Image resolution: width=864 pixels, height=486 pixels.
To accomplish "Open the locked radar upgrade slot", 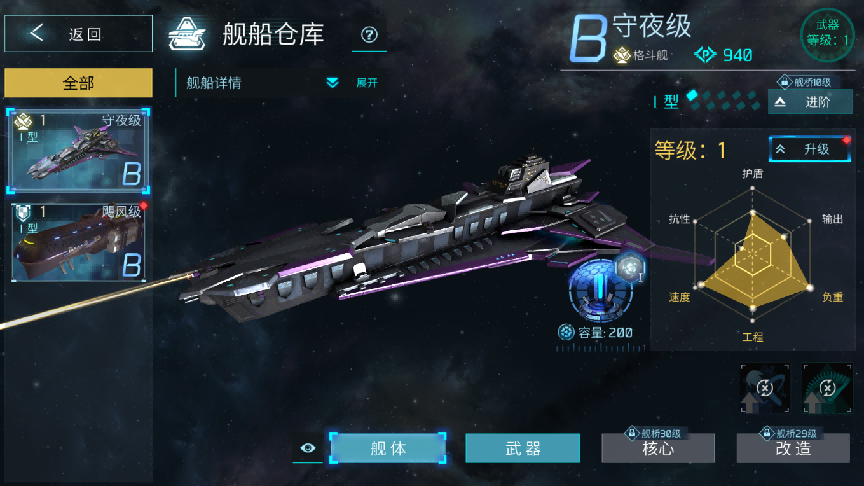I will pyautogui.click(x=827, y=388).
